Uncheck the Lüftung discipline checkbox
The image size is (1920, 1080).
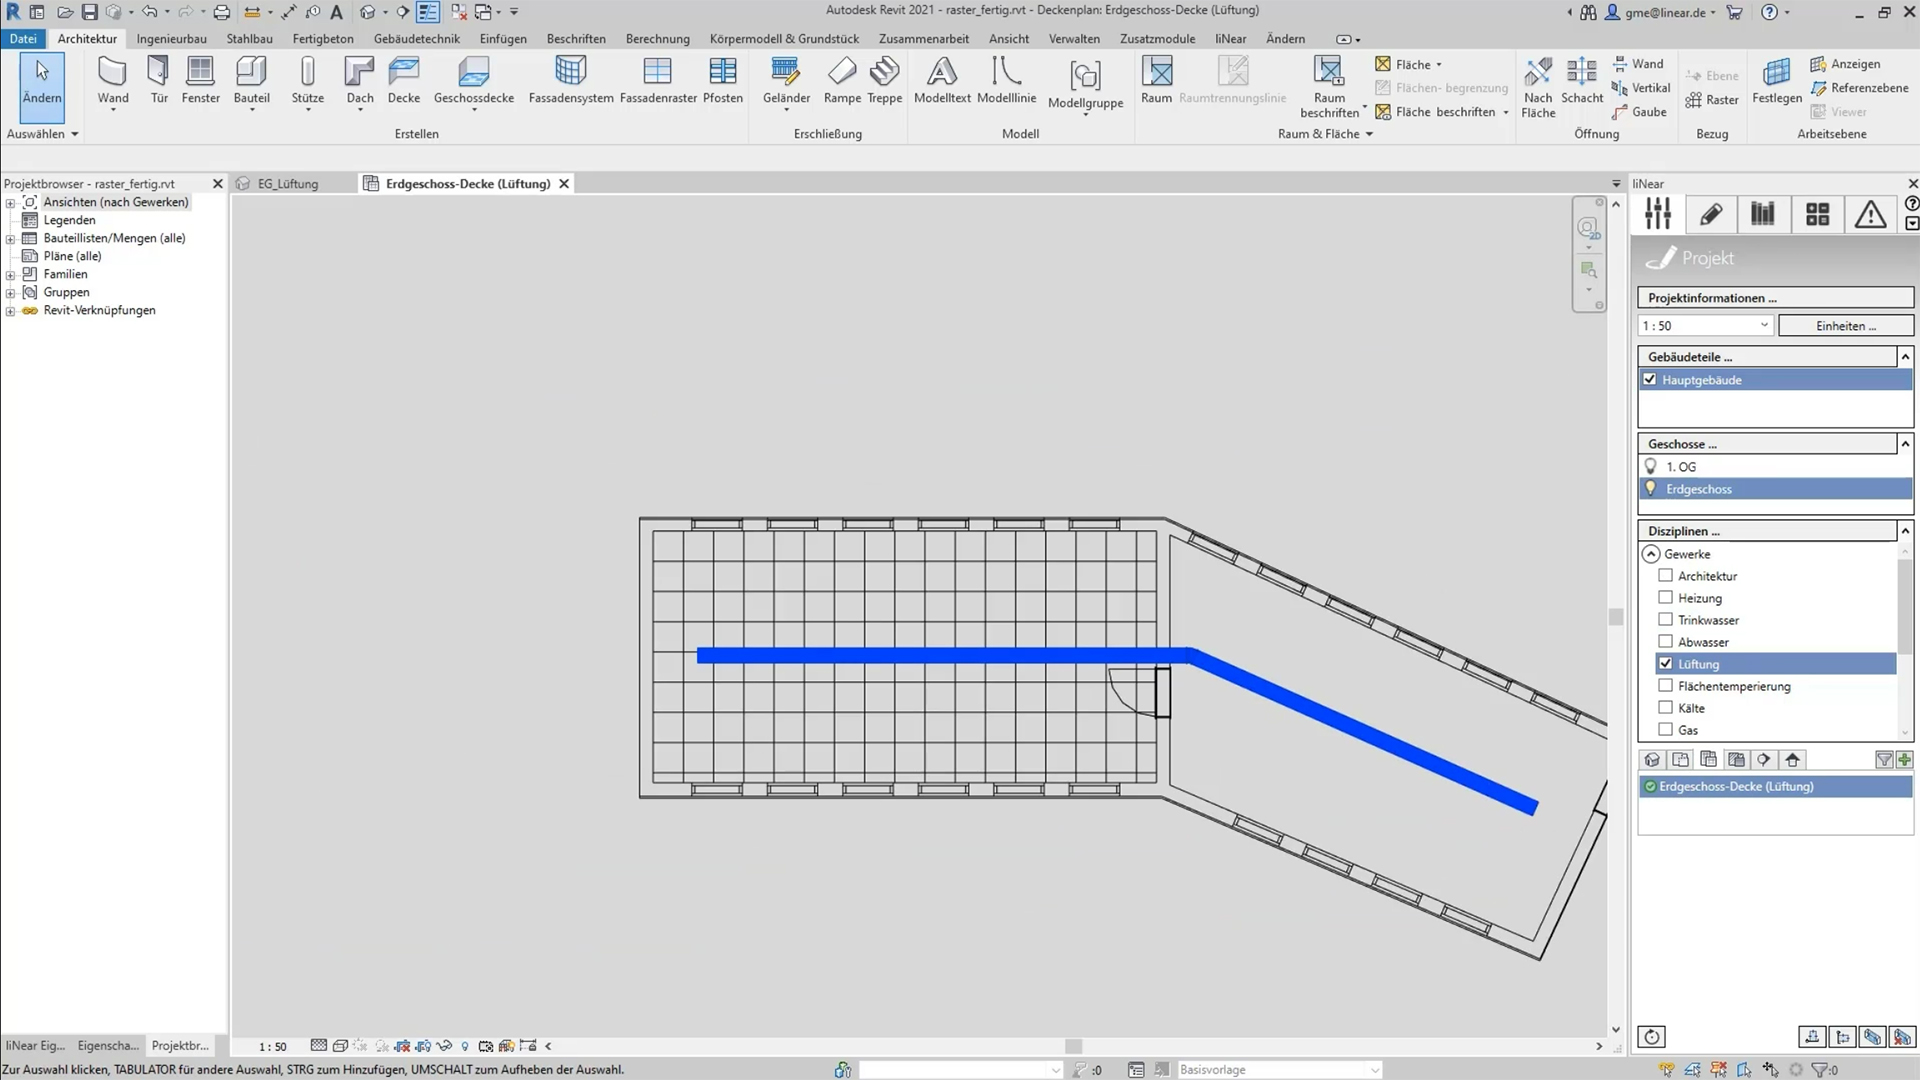1665,663
